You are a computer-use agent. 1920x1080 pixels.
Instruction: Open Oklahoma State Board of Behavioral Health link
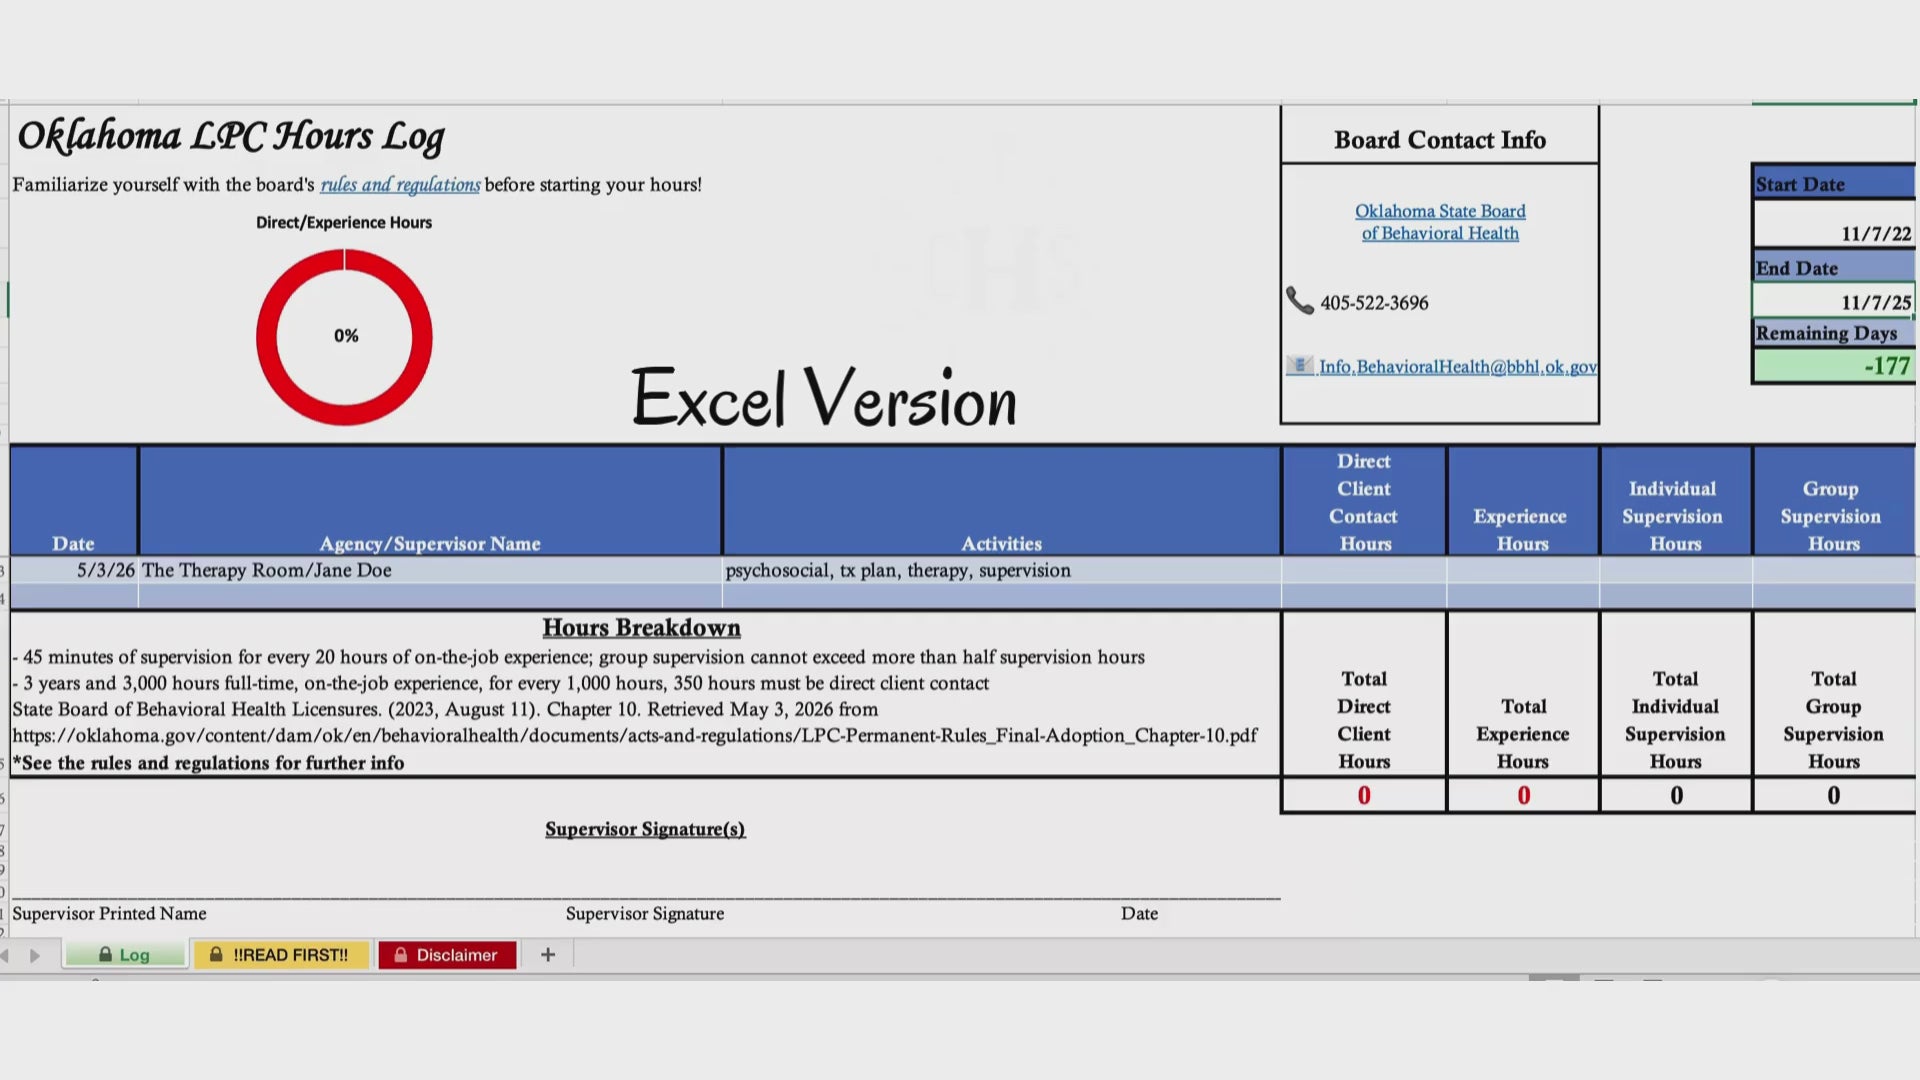[x=1440, y=222]
